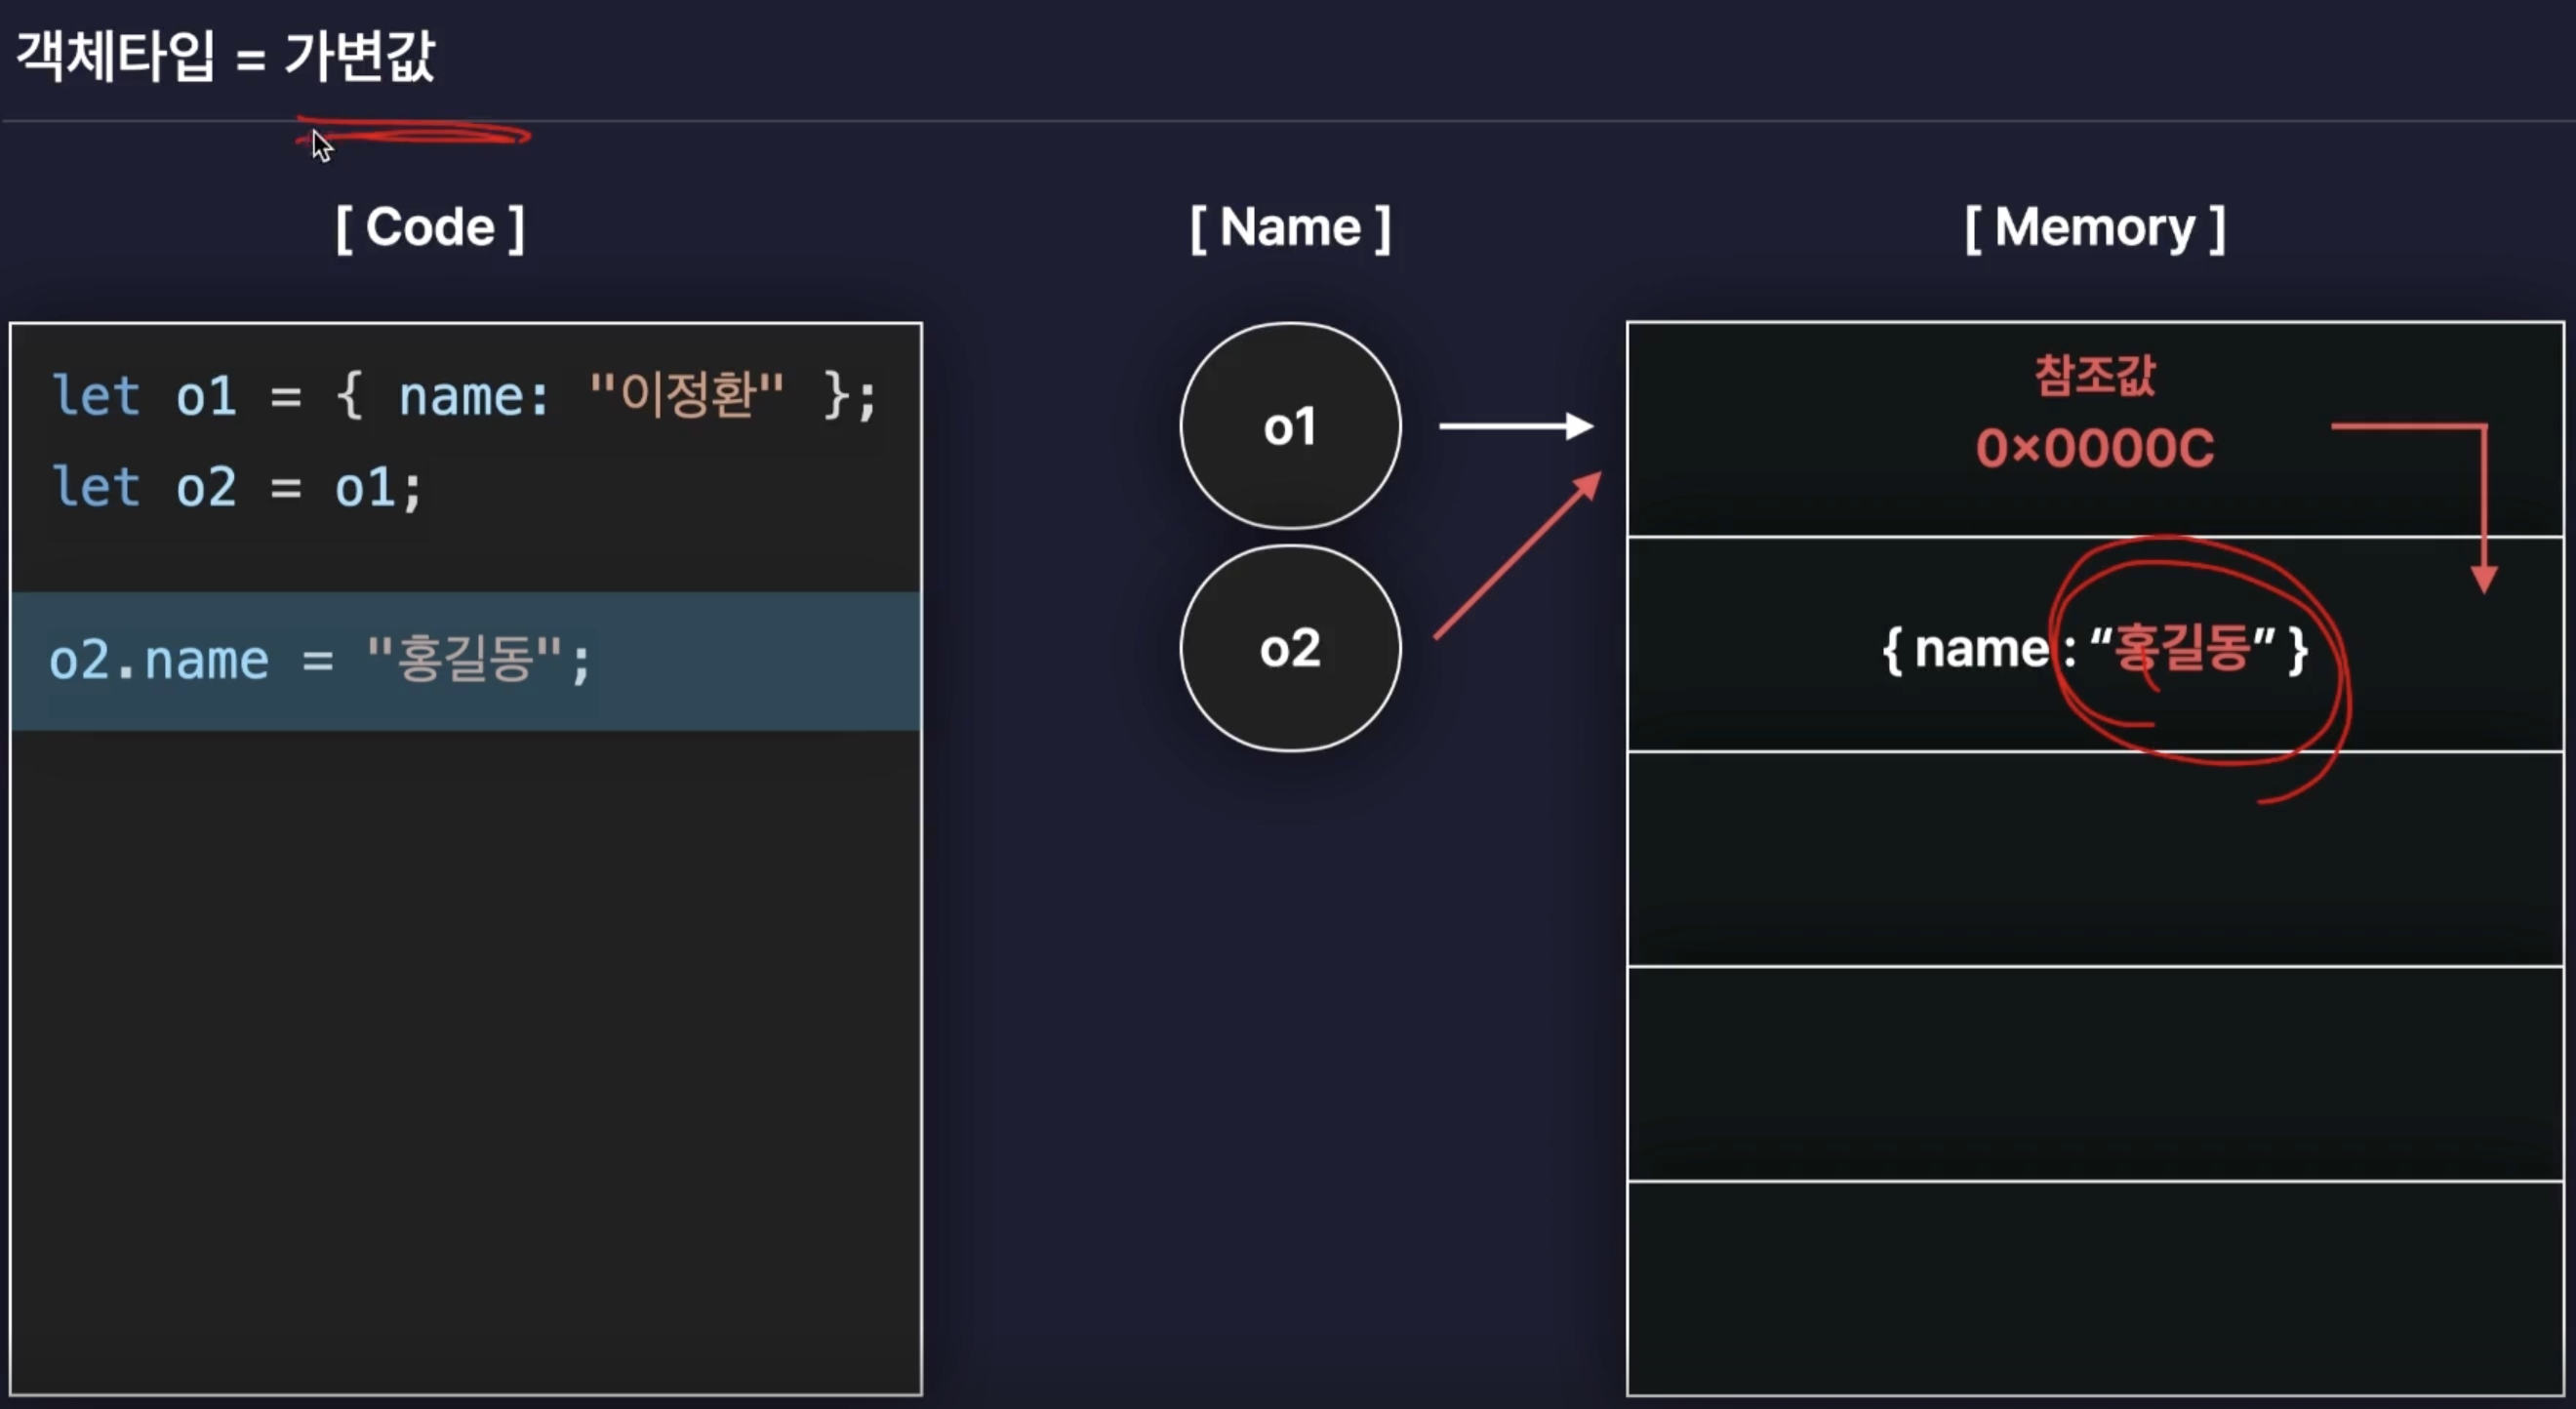Screen dimensions: 2576x1409
Task: Click the red underline scribble under 가변값
Action: point(413,133)
